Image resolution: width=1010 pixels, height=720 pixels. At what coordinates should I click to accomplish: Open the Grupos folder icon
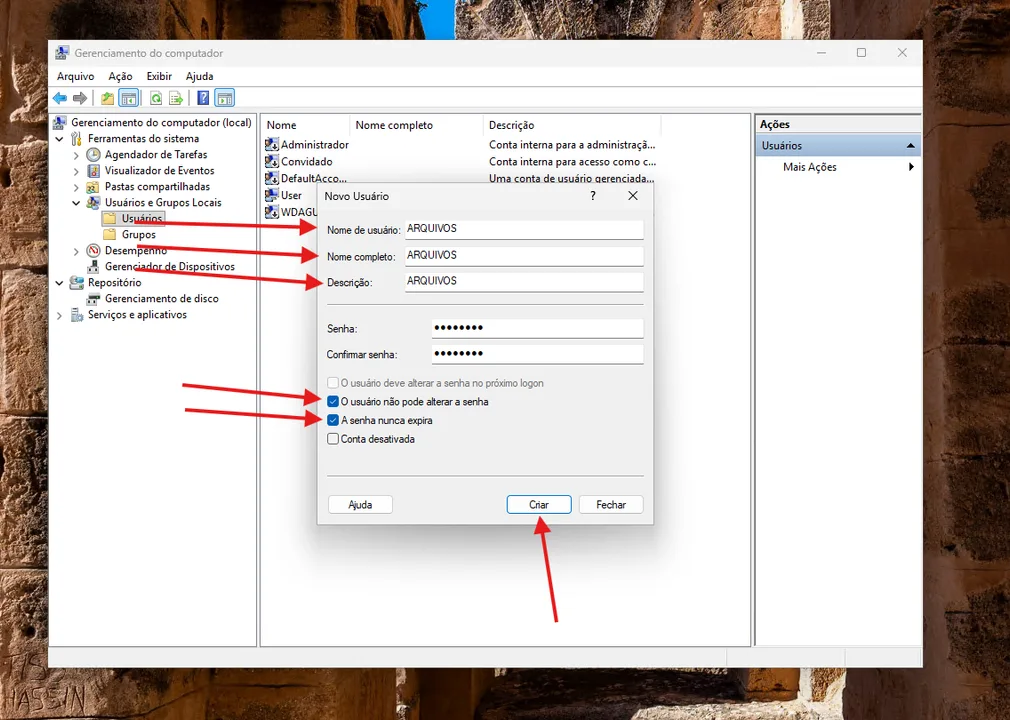[x=110, y=234]
